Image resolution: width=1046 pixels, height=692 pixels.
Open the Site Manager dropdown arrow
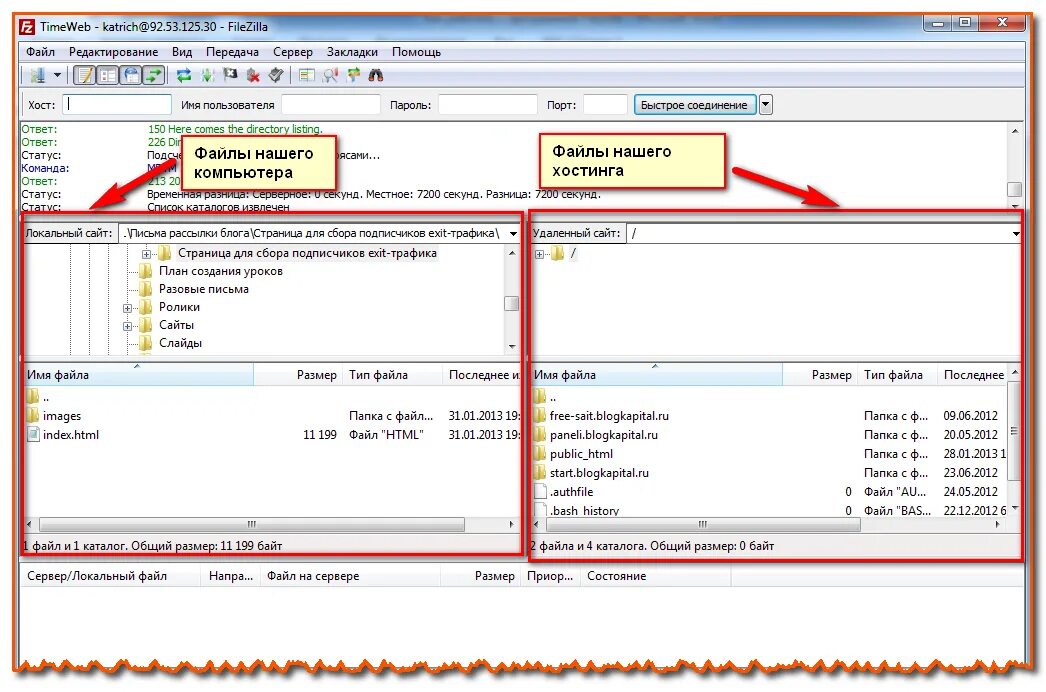tap(57, 75)
